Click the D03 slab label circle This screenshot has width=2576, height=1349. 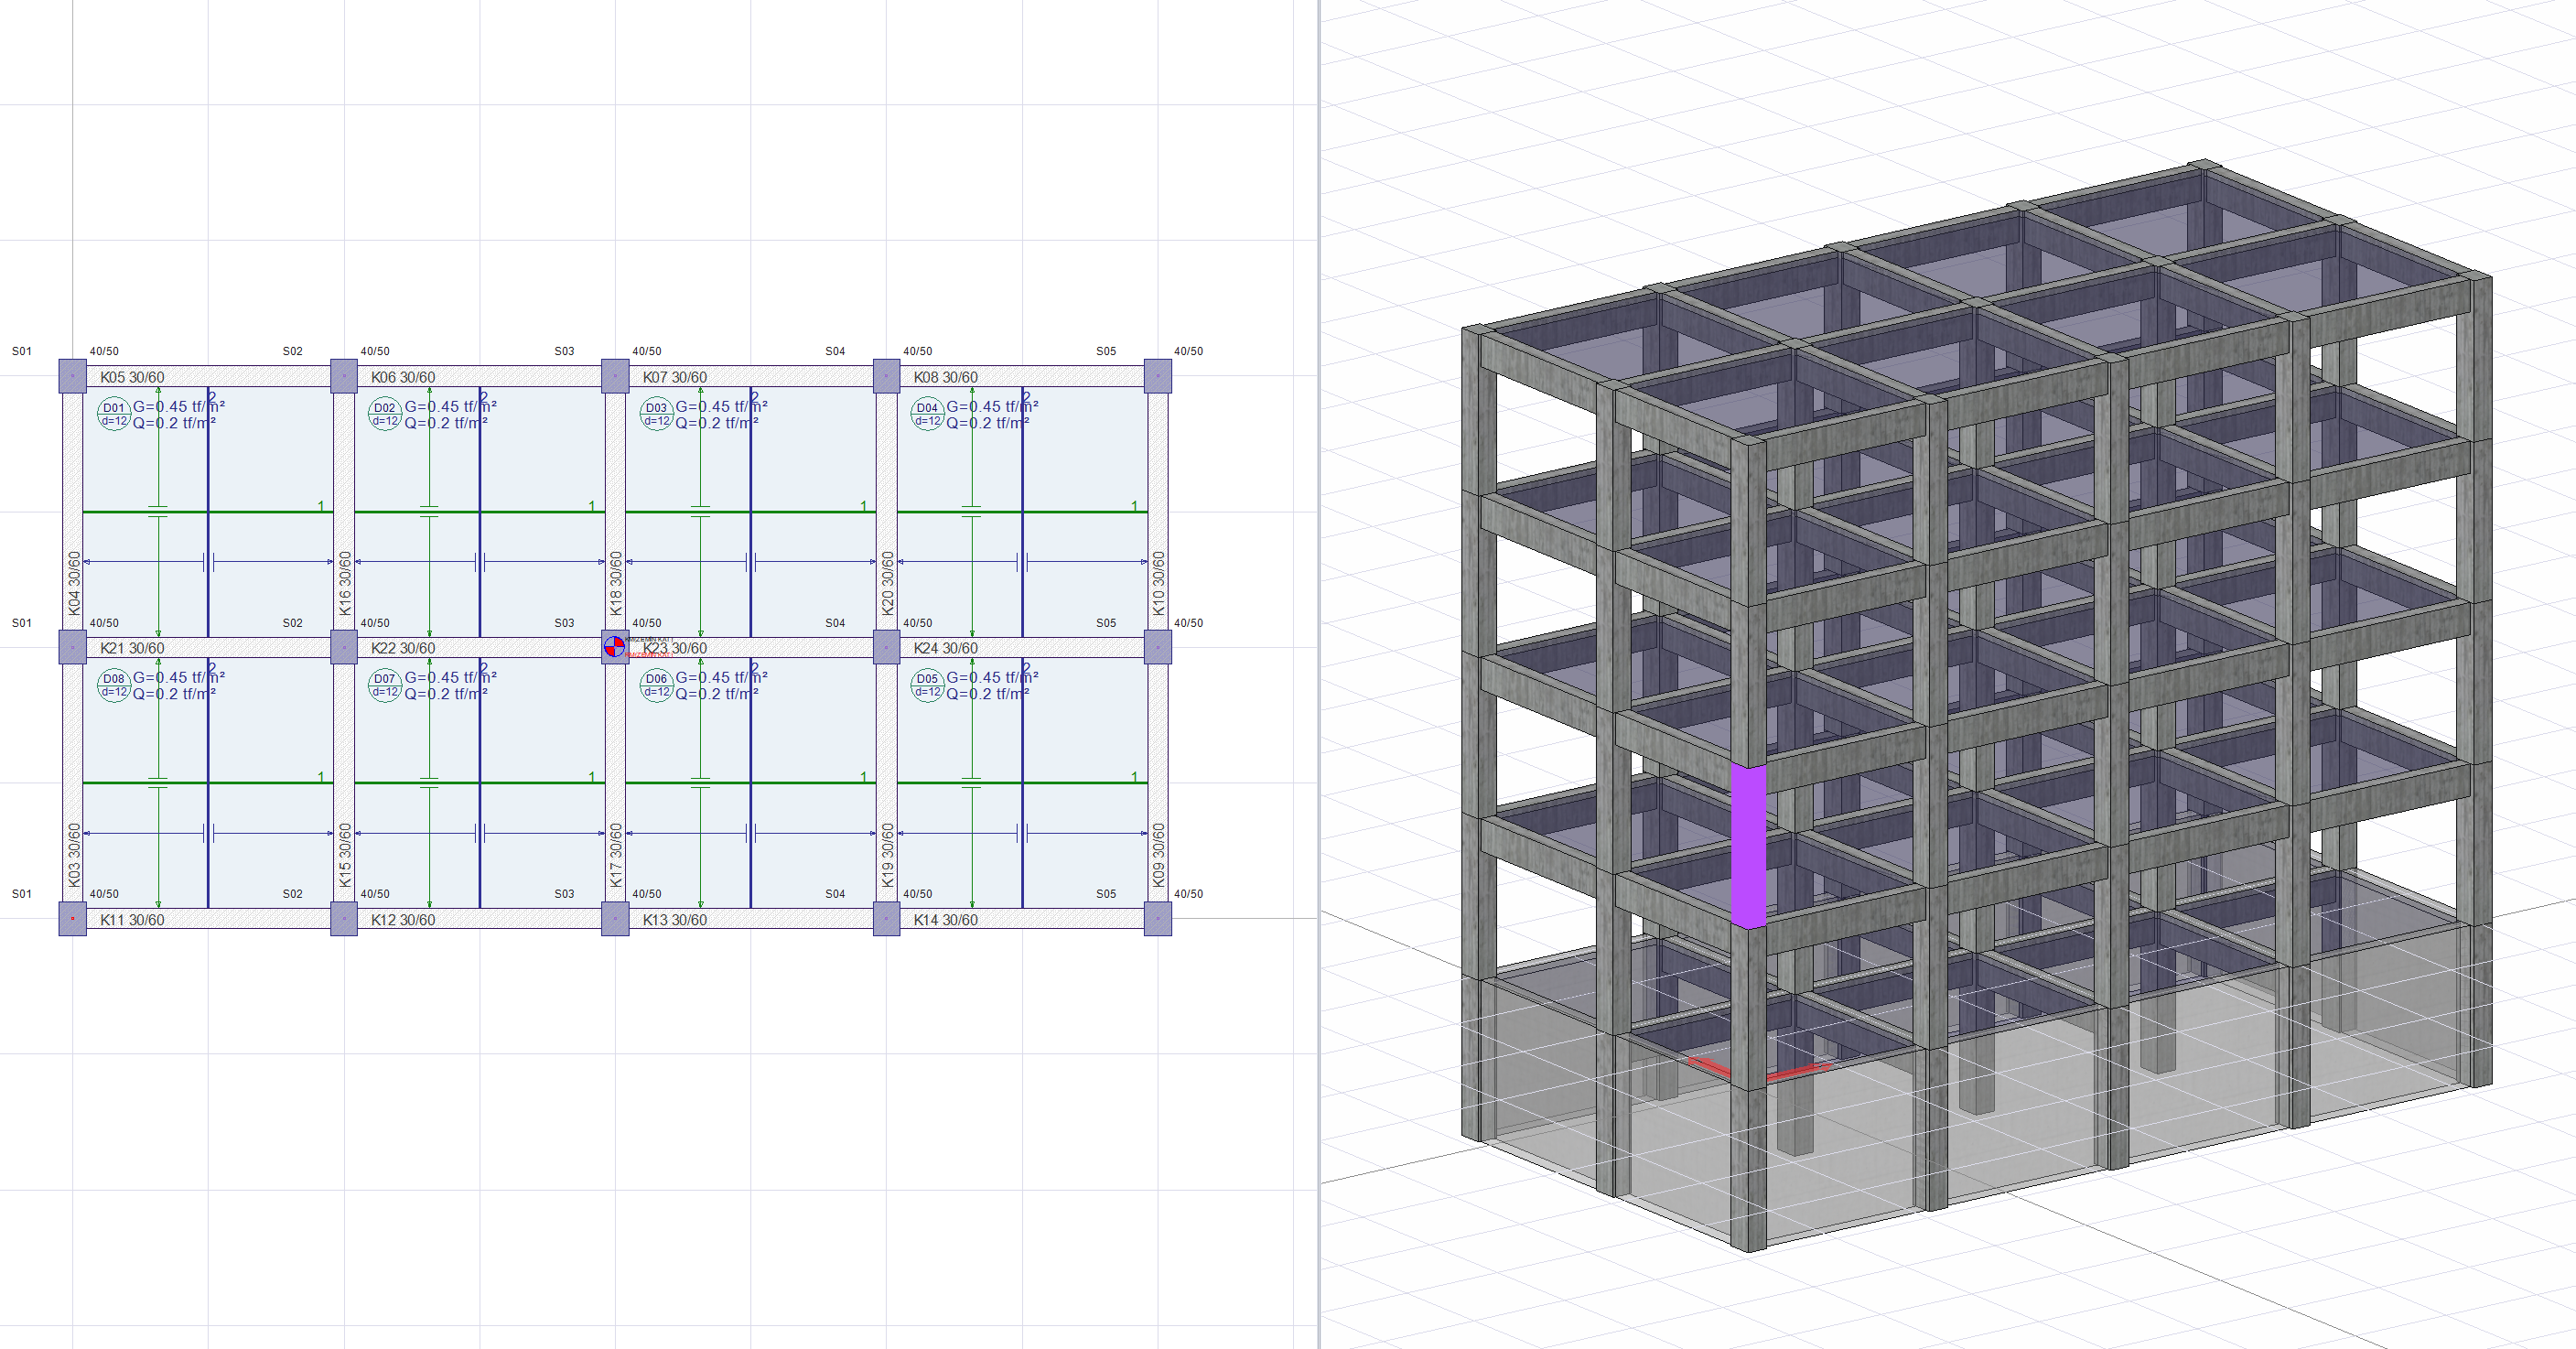[656, 414]
